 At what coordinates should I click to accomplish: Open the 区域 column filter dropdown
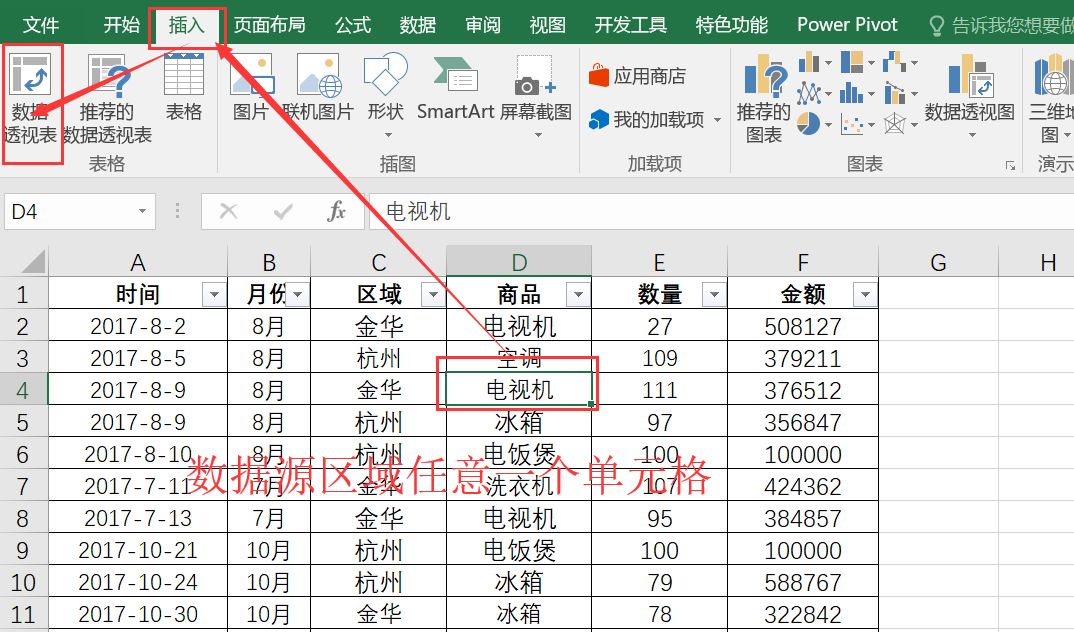(x=433, y=295)
